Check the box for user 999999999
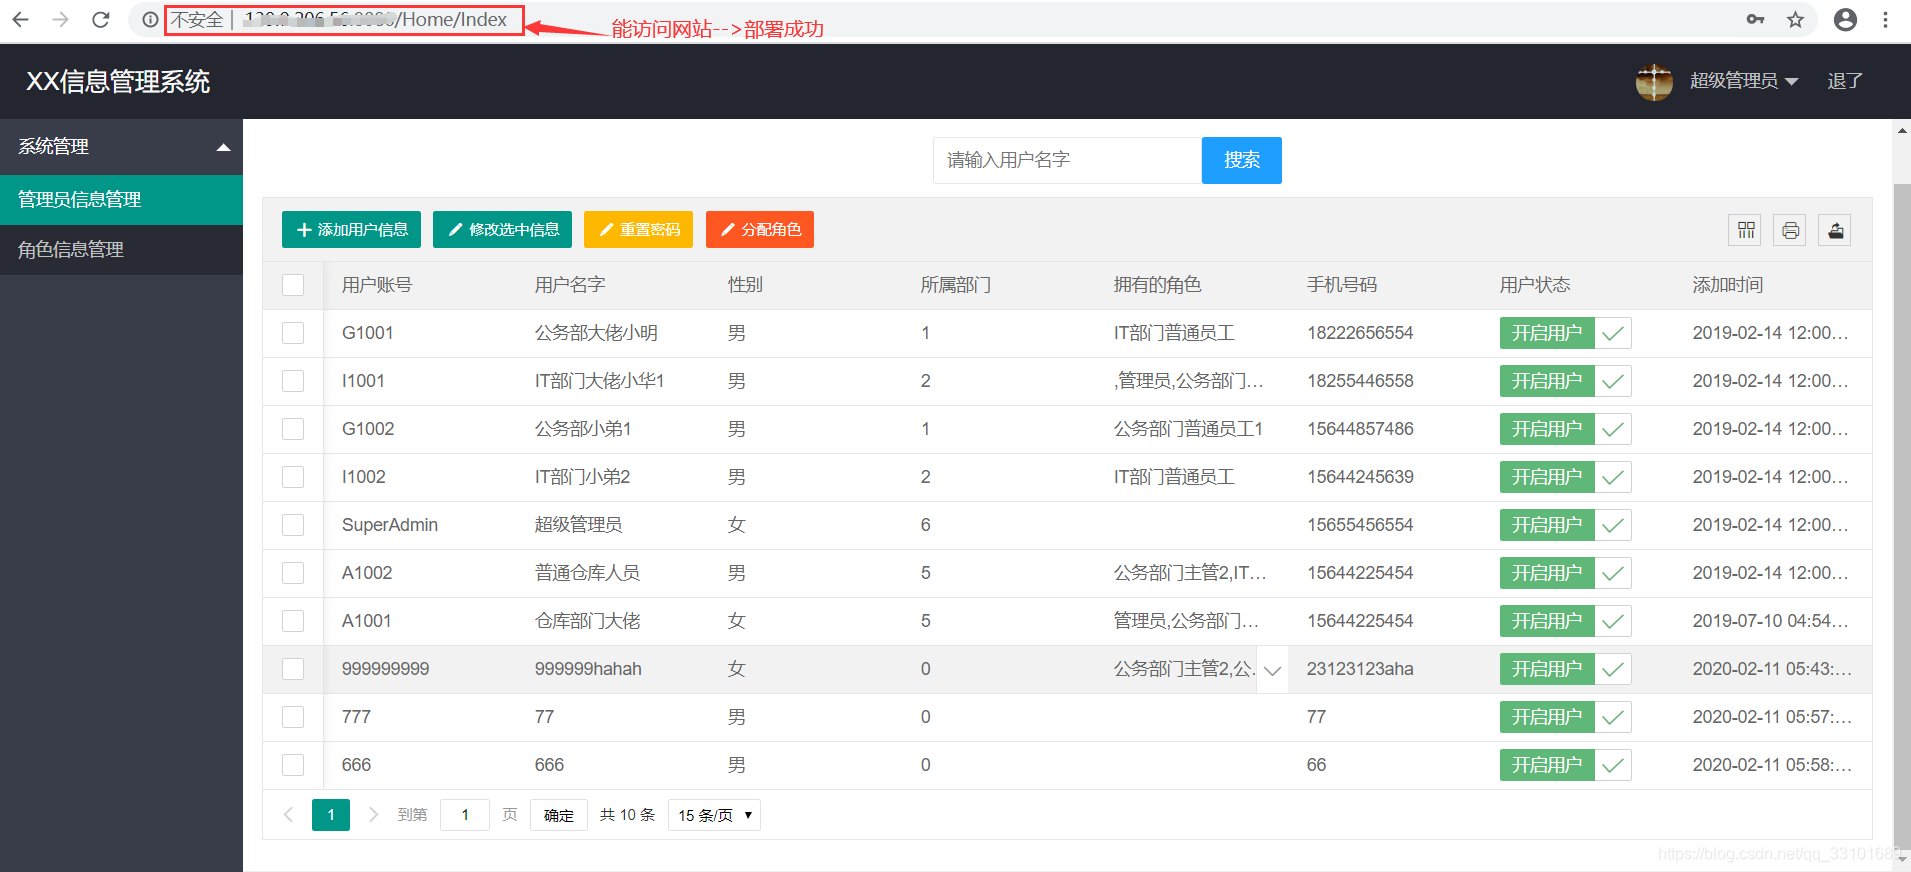Viewport: 1911px width, 872px height. 293,669
